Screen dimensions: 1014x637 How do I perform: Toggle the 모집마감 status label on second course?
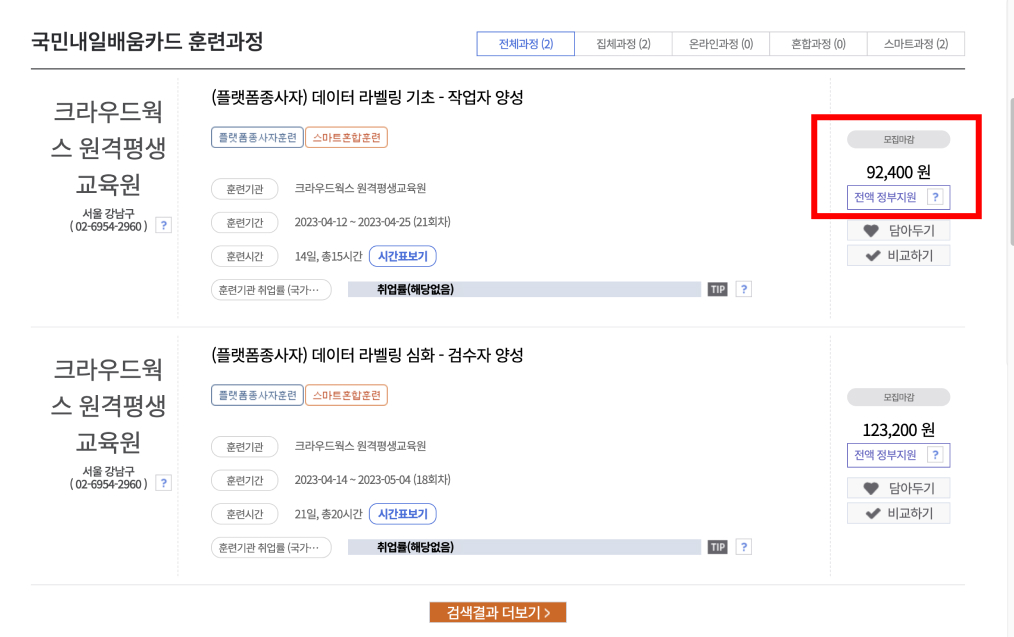pyautogui.click(x=897, y=397)
